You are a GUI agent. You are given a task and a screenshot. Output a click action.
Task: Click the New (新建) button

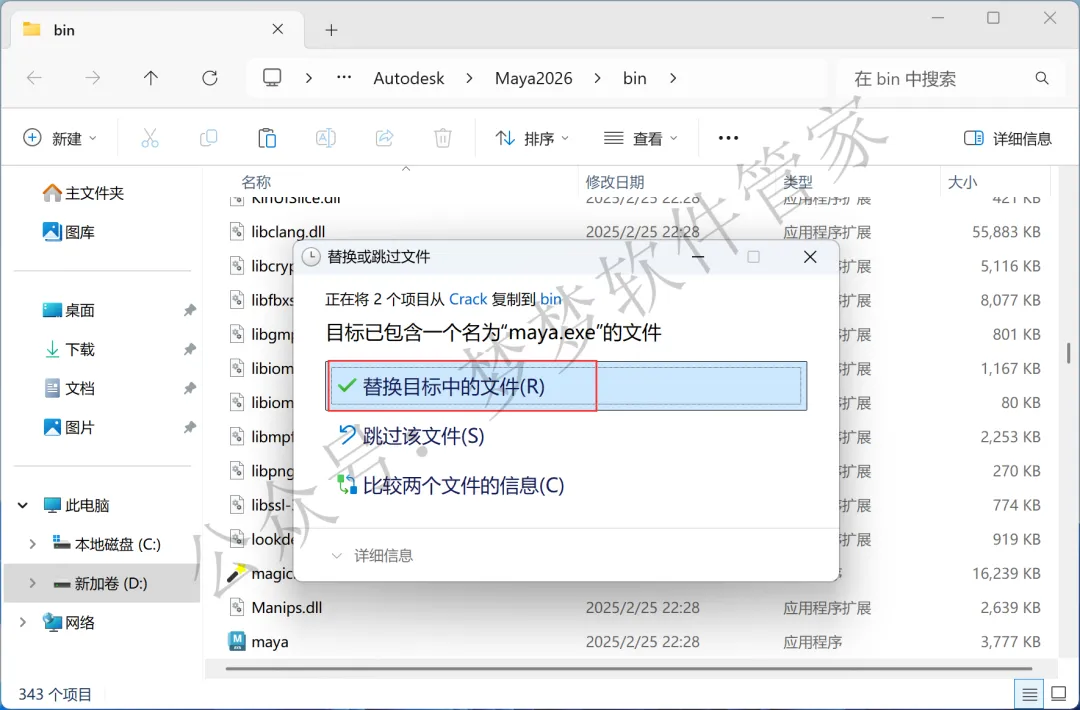[60, 138]
